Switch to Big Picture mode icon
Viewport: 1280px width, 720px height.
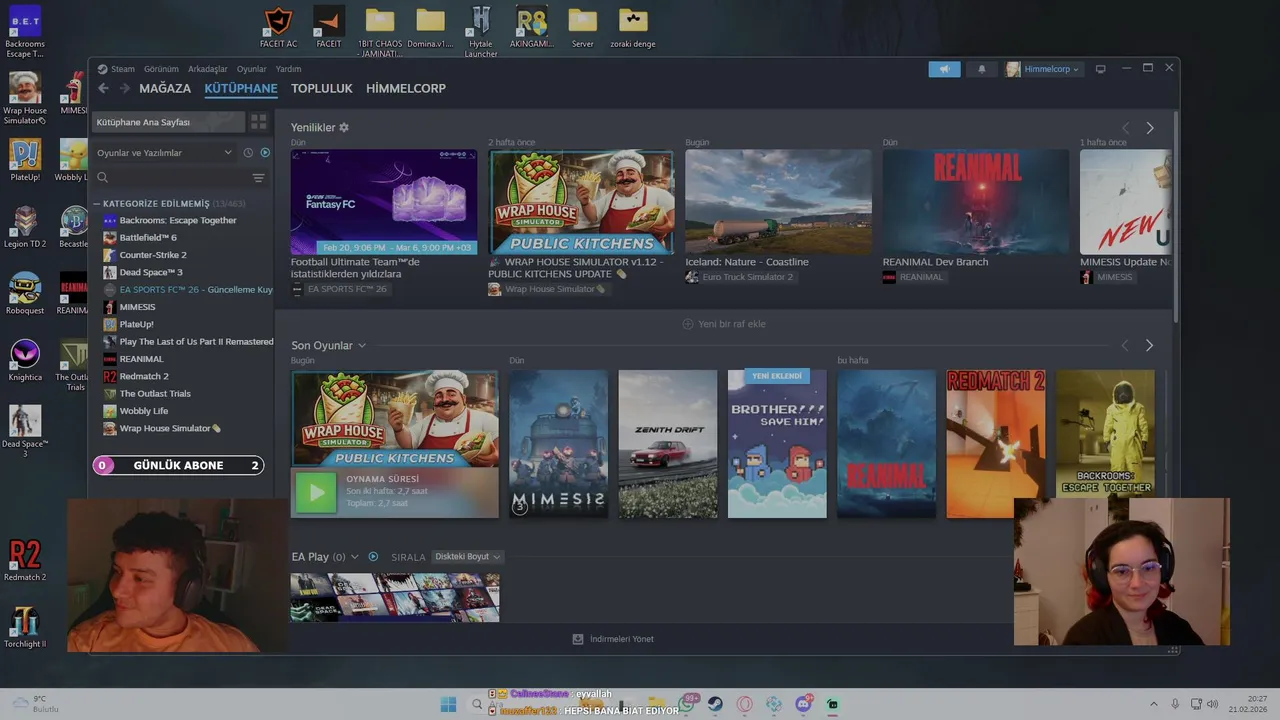click(1100, 69)
